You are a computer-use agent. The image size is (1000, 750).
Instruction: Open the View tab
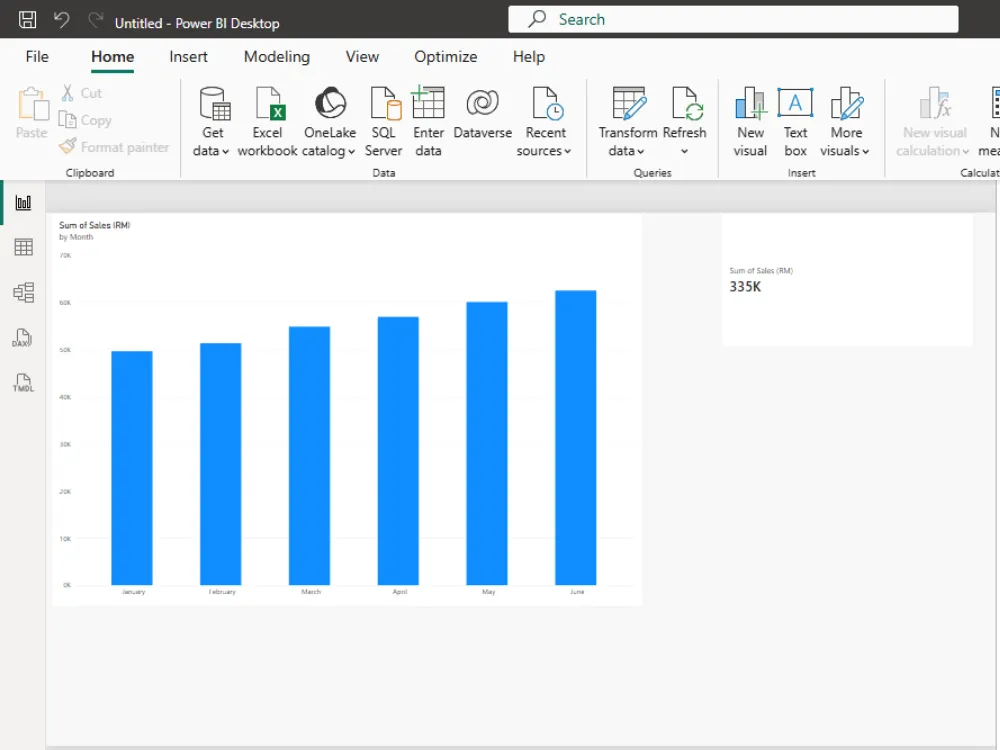[362, 57]
